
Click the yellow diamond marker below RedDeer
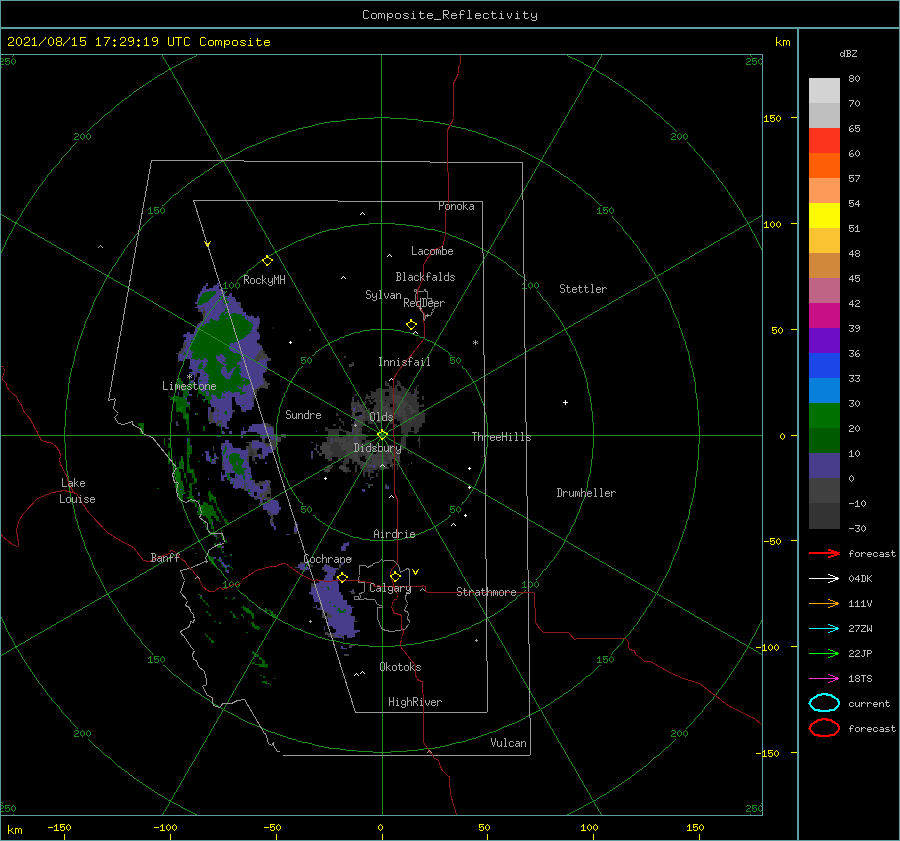tap(412, 325)
